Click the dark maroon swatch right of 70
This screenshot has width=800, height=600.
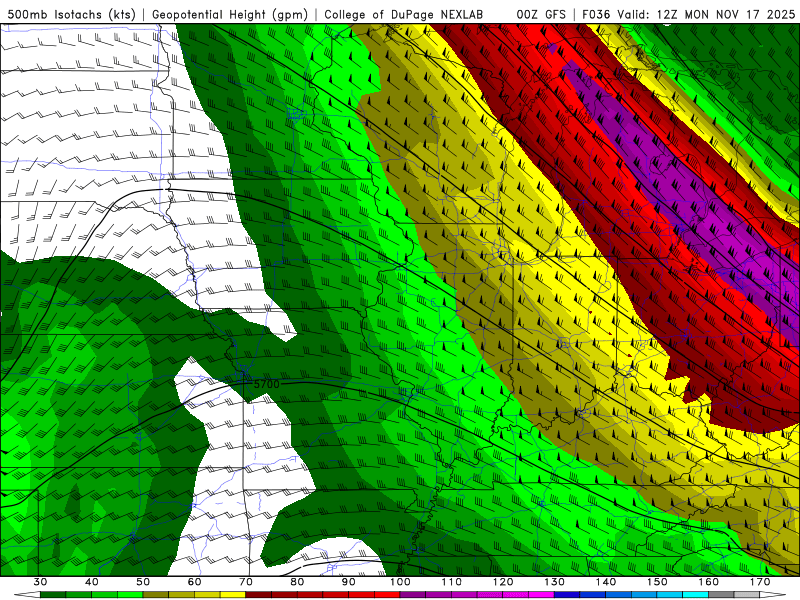(259, 596)
